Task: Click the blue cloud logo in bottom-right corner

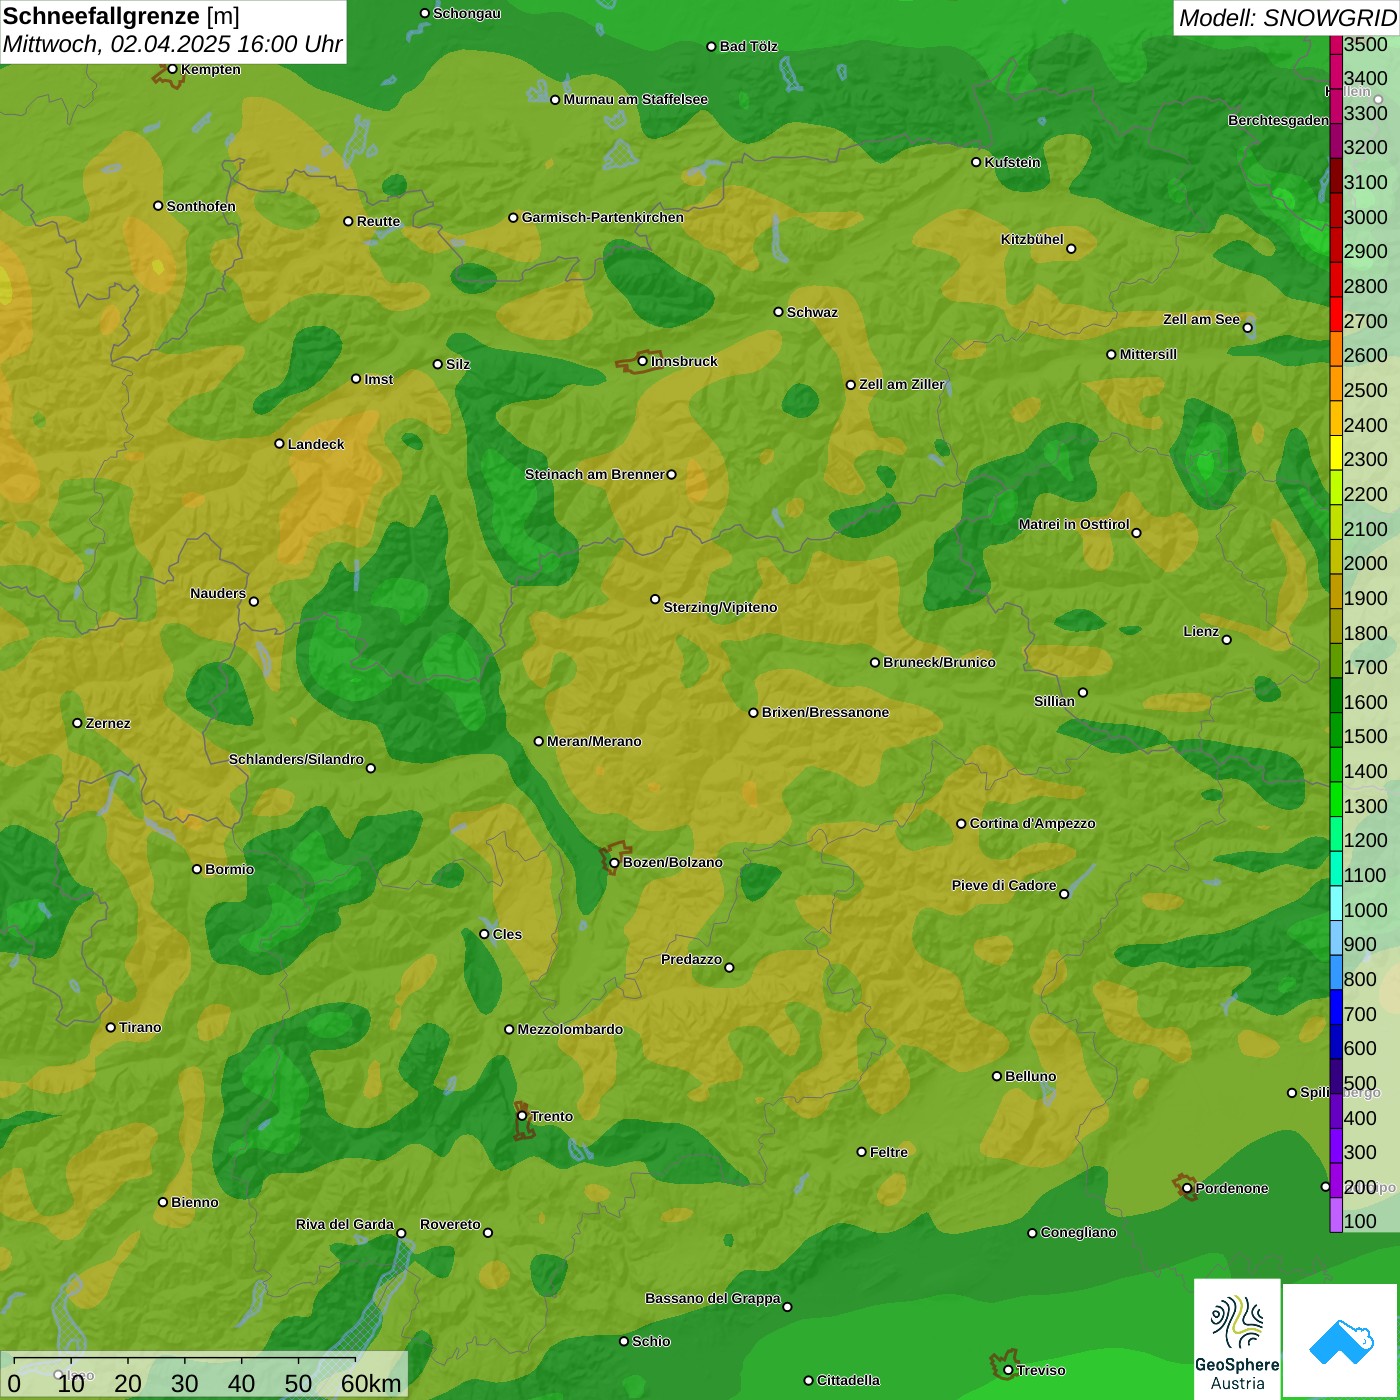Action: (x=1341, y=1341)
